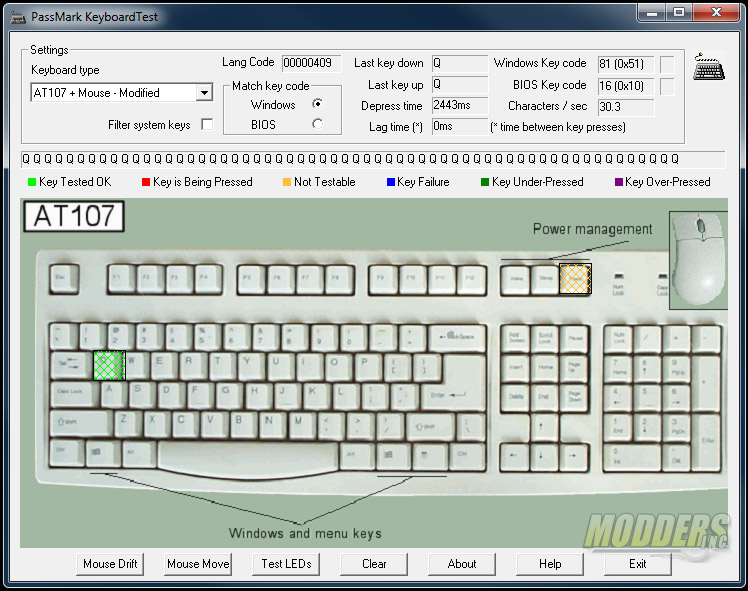Click the purple Key Over-Pressed swatch
The height and width of the screenshot is (591, 748).
click(x=619, y=182)
